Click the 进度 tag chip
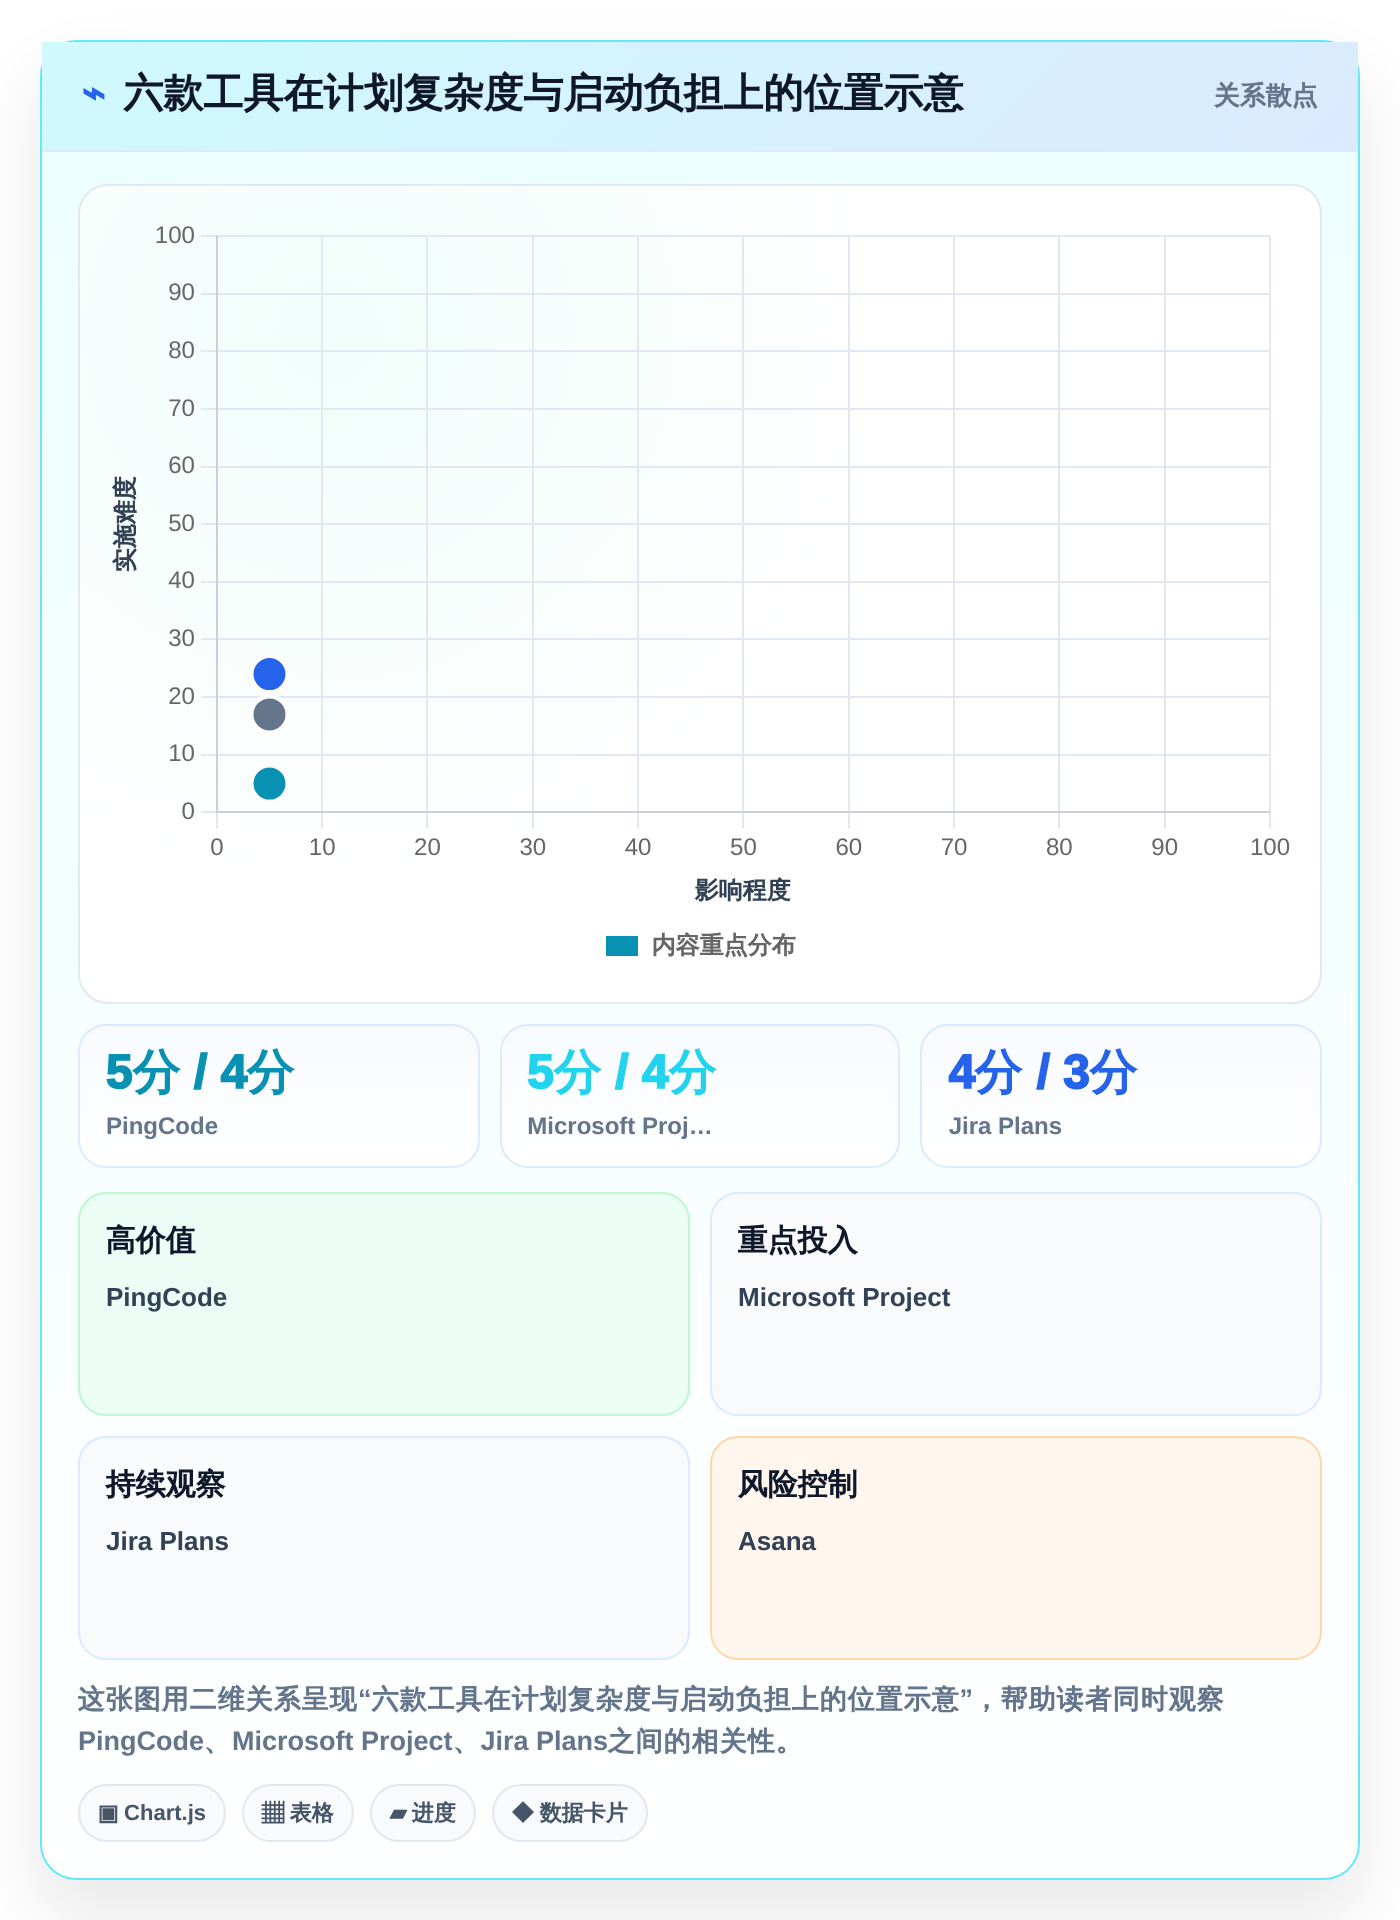 click(423, 1813)
